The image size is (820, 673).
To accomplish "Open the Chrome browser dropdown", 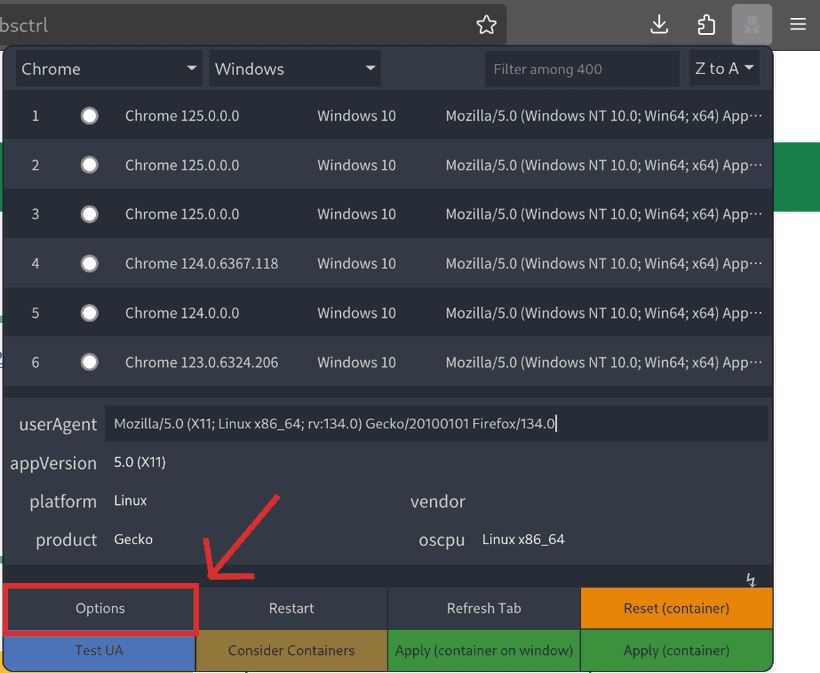I will pyautogui.click(x=107, y=68).
